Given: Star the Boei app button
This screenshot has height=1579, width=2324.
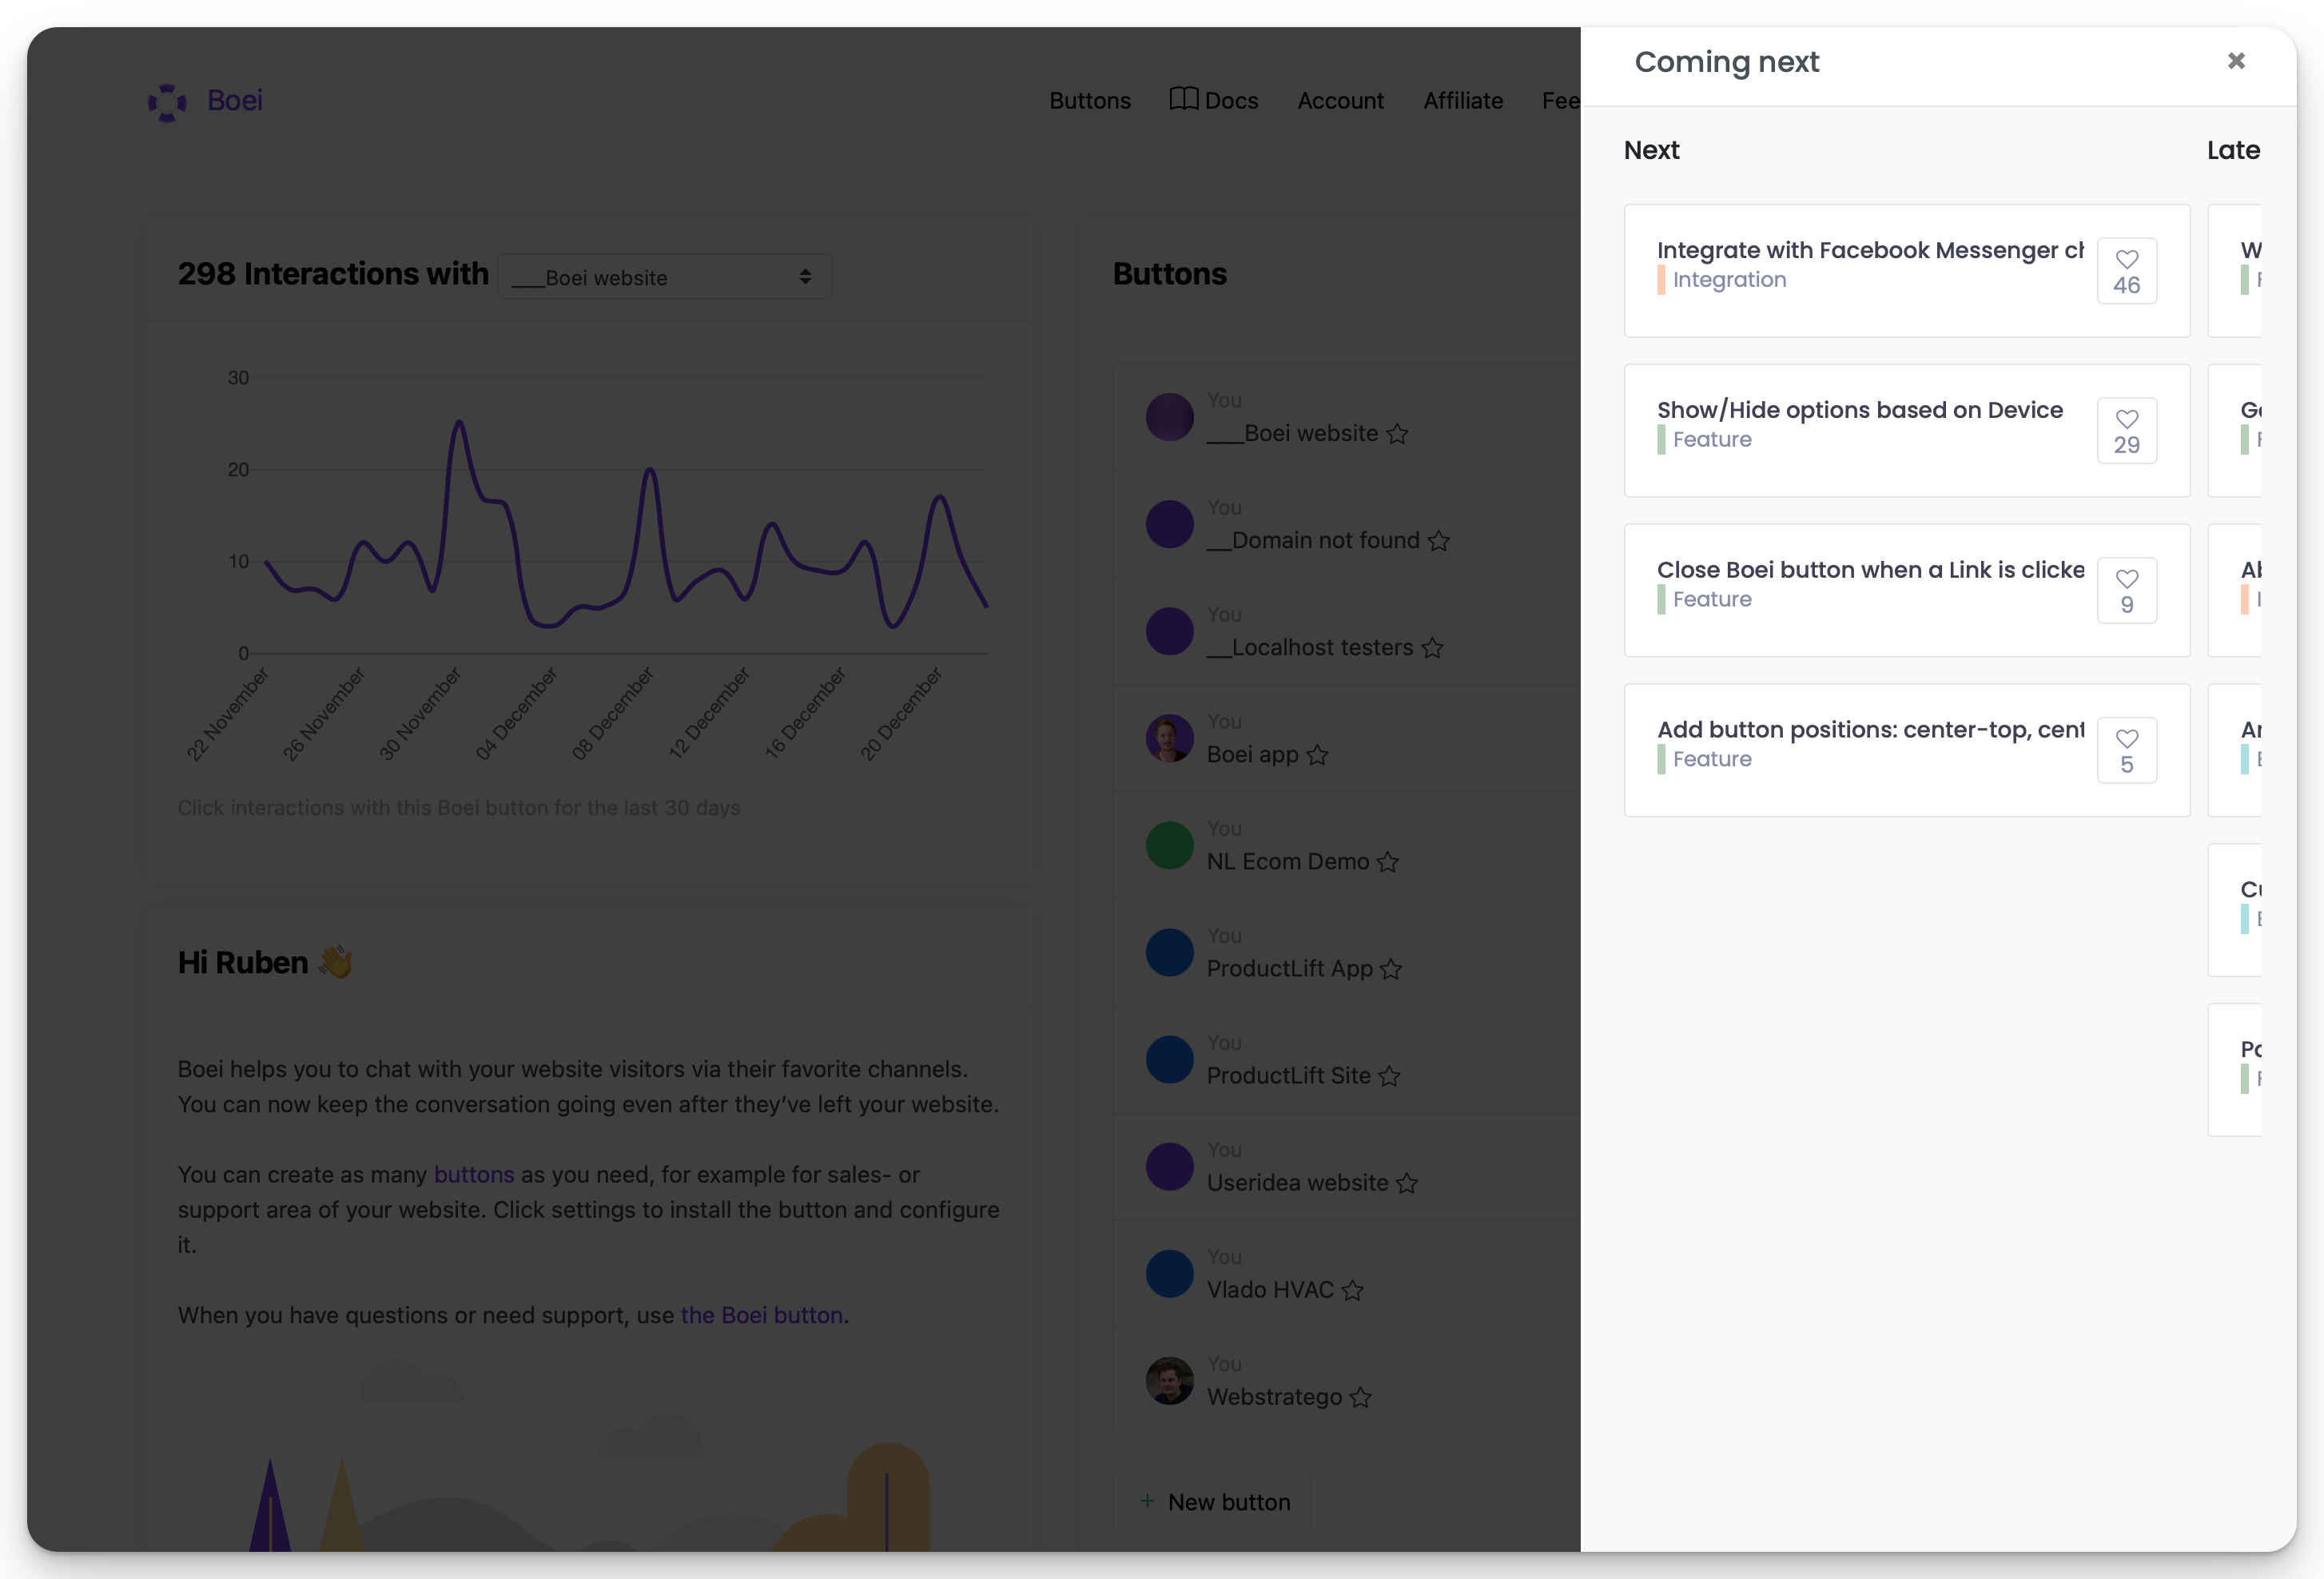Looking at the screenshot, I should [x=1317, y=755].
